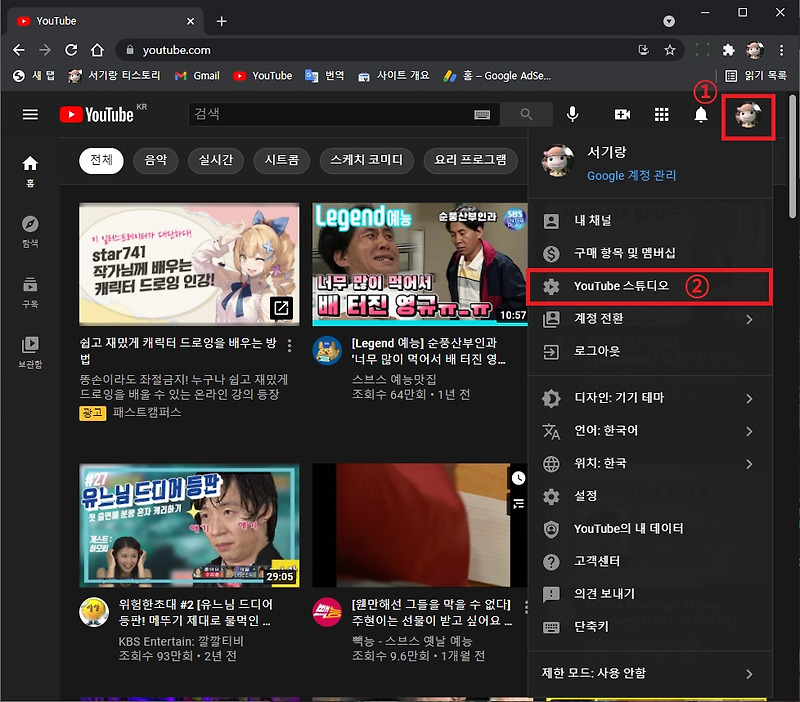Open YouTube bookmark in bookmarks bar
This screenshot has width=800, height=702.
(x=263, y=76)
